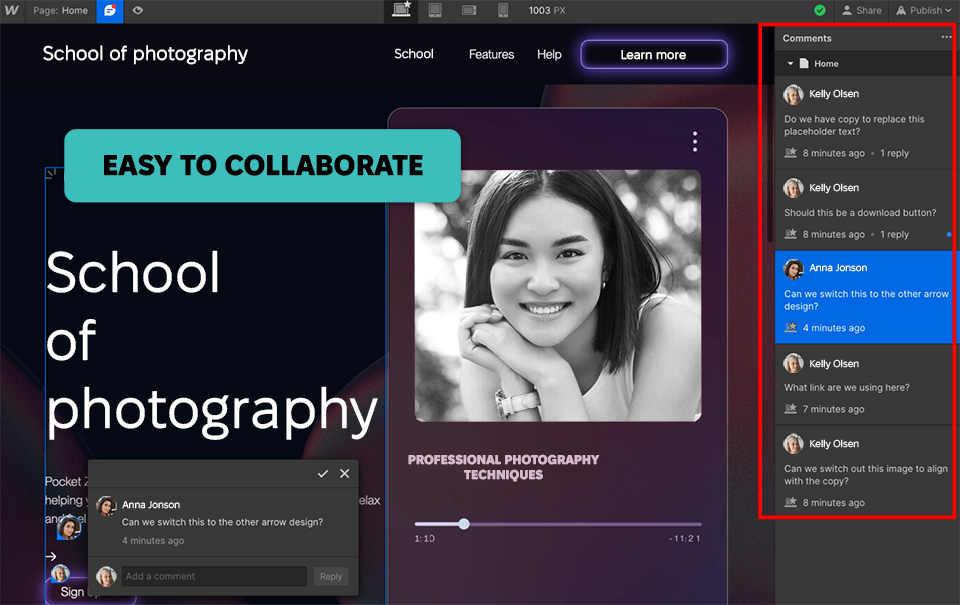Screen dimensions: 960x605
Task: Click the Features nav link
Action: [492, 54]
